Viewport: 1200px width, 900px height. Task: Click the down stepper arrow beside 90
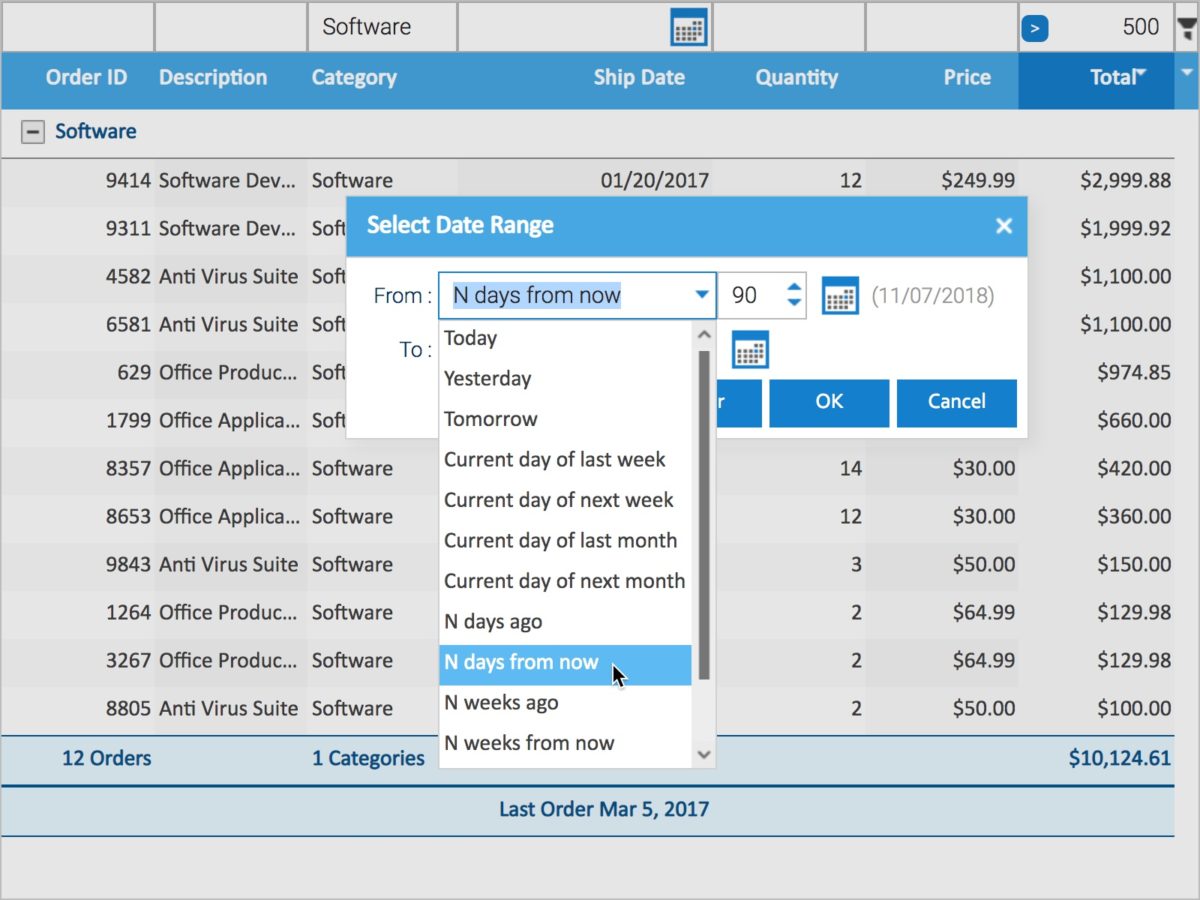pos(793,303)
